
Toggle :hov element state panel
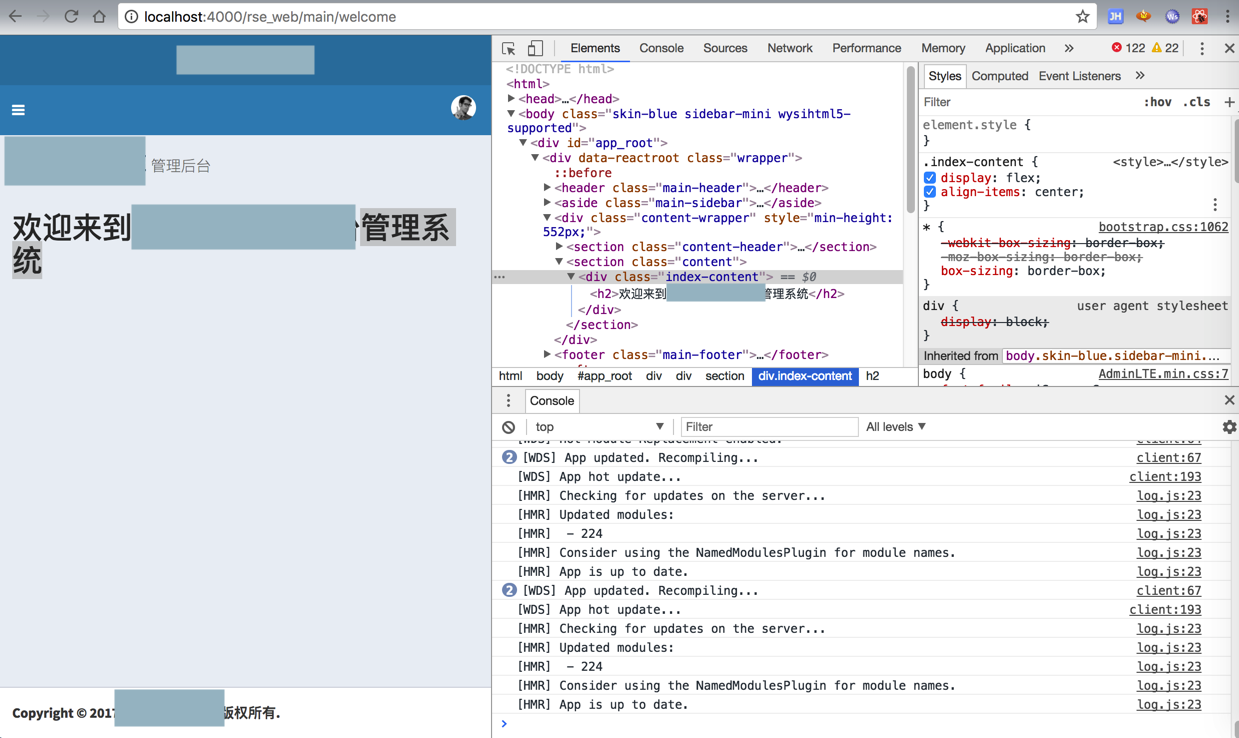click(x=1157, y=102)
